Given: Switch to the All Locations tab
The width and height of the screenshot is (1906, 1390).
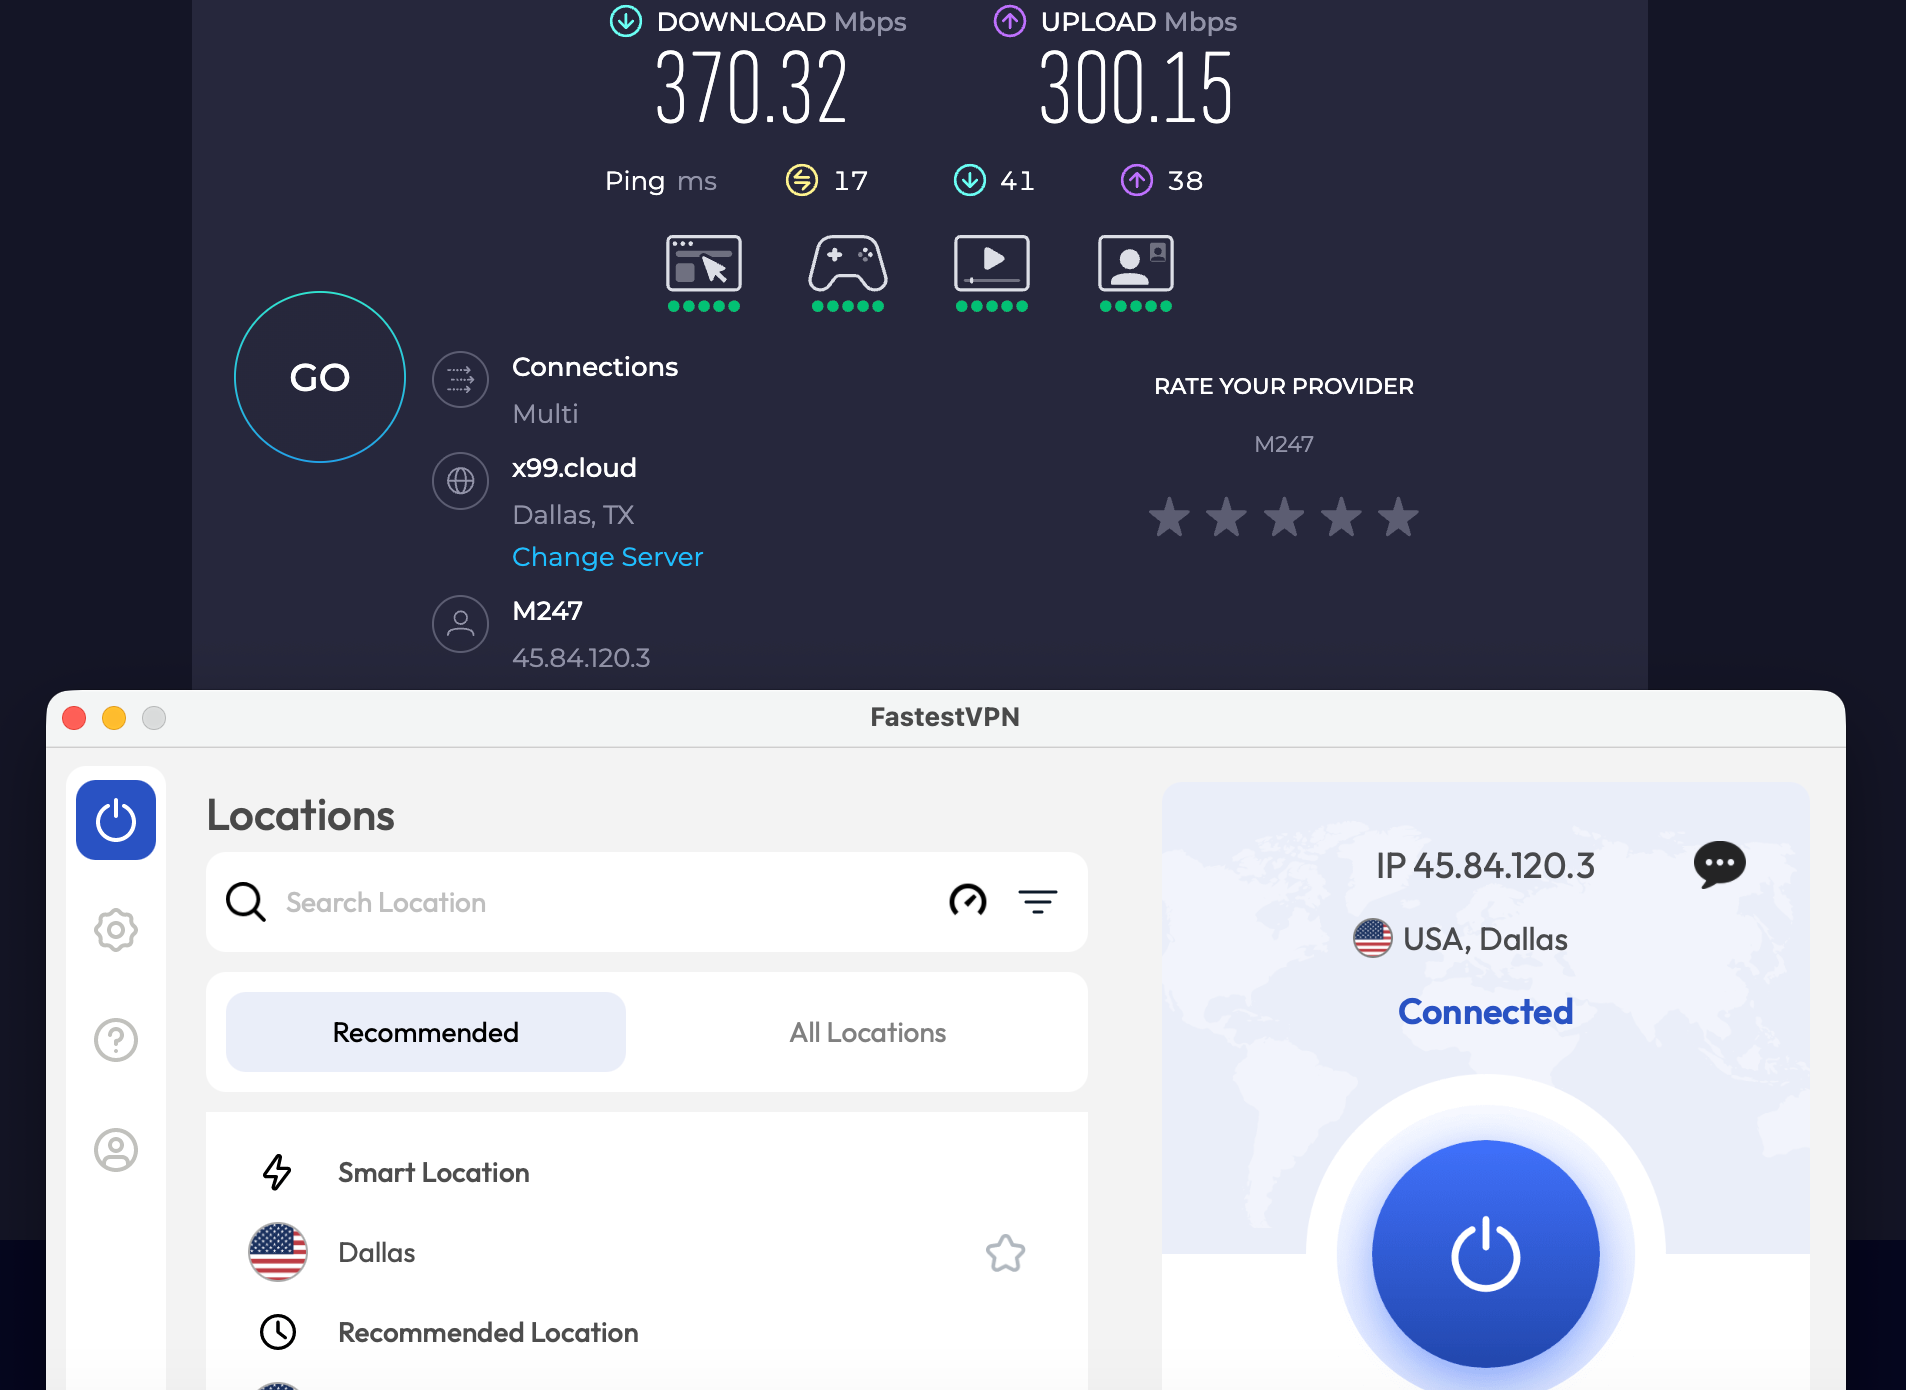Looking at the screenshot, I should 867,1032.
